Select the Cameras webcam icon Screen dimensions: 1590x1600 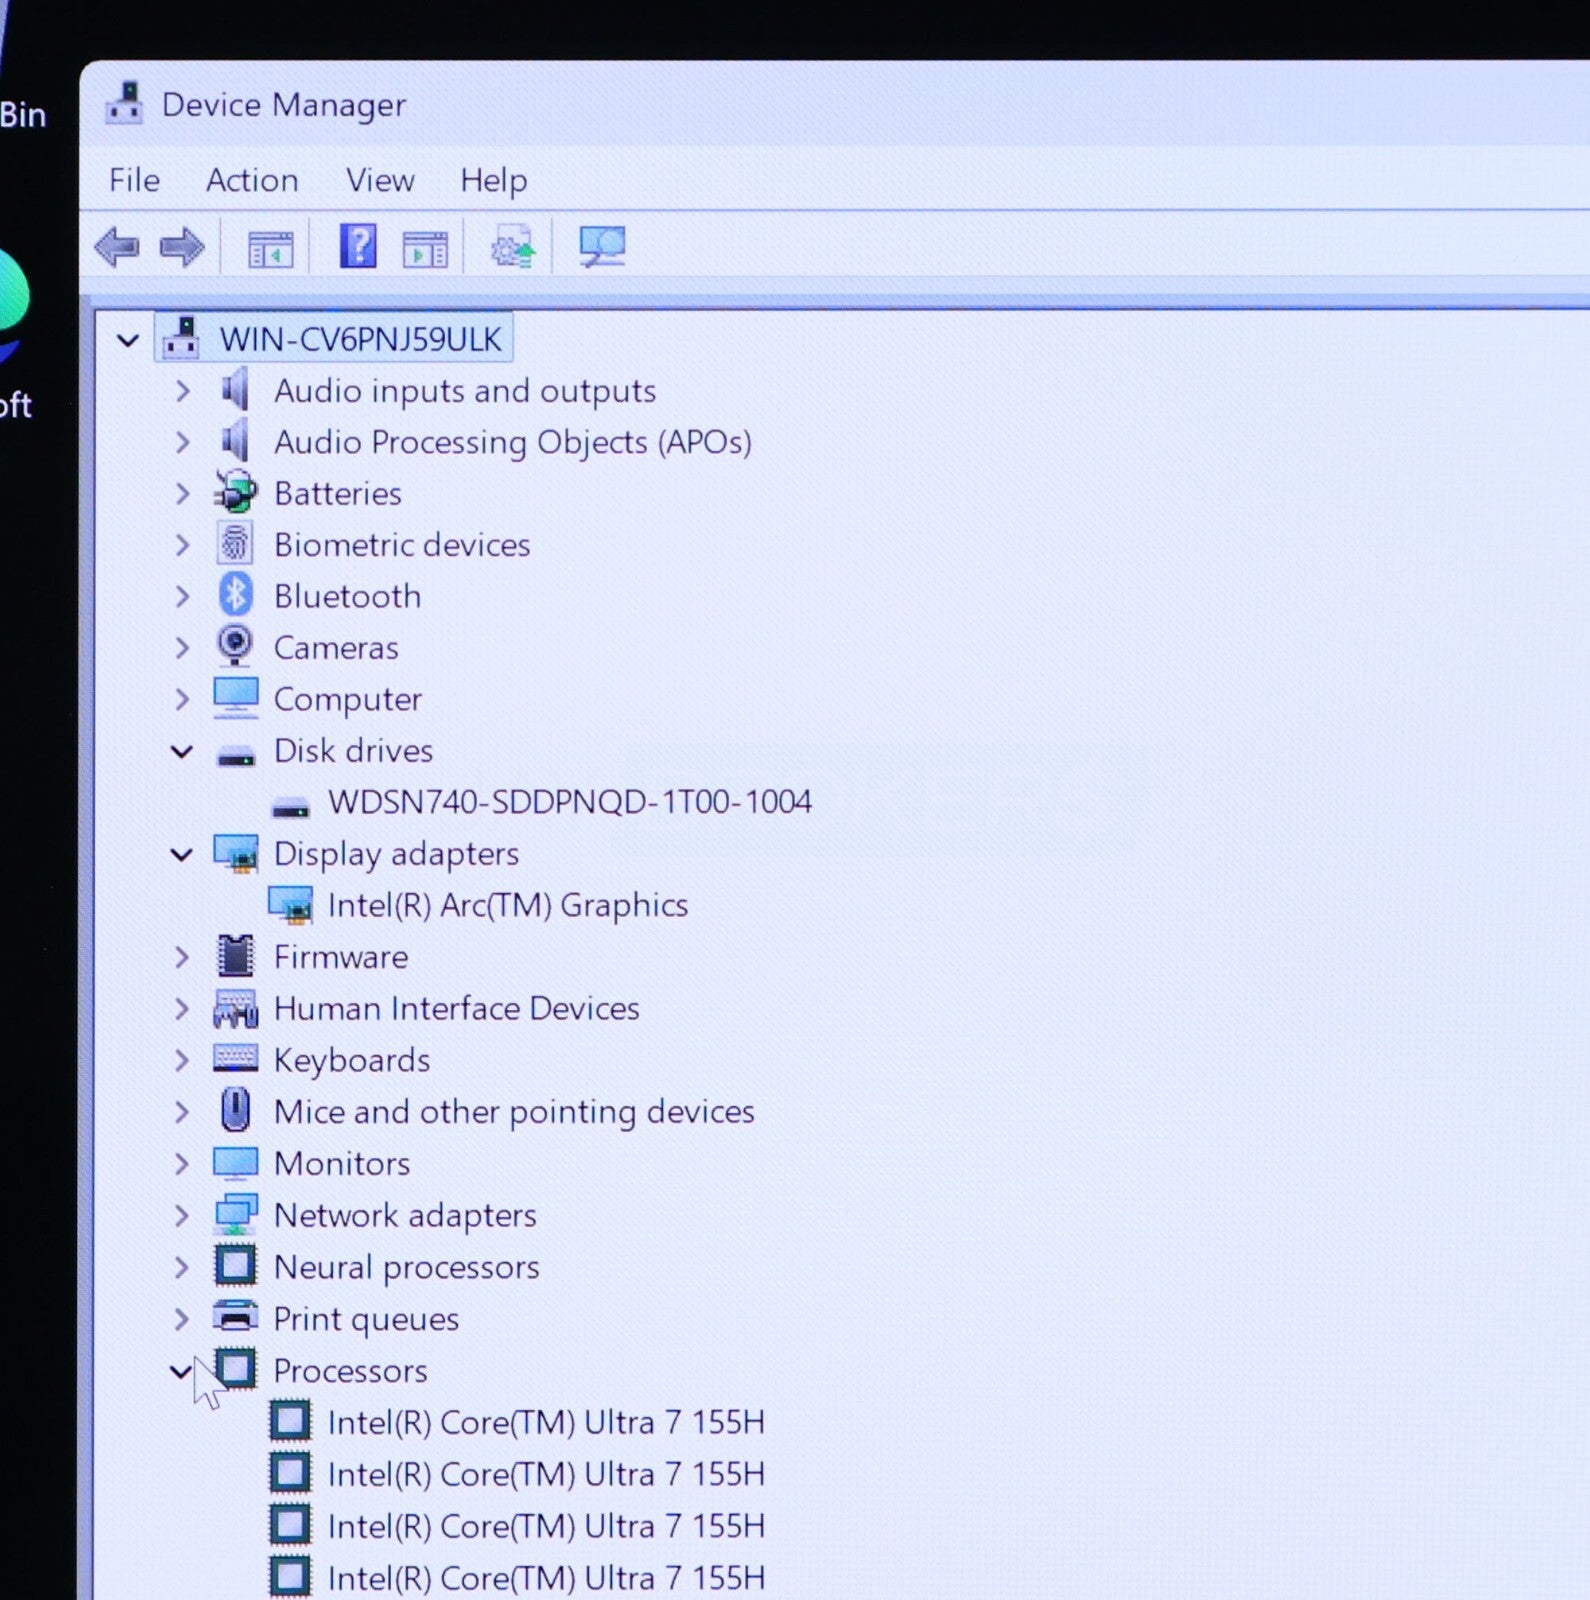[x=235, y=646]
